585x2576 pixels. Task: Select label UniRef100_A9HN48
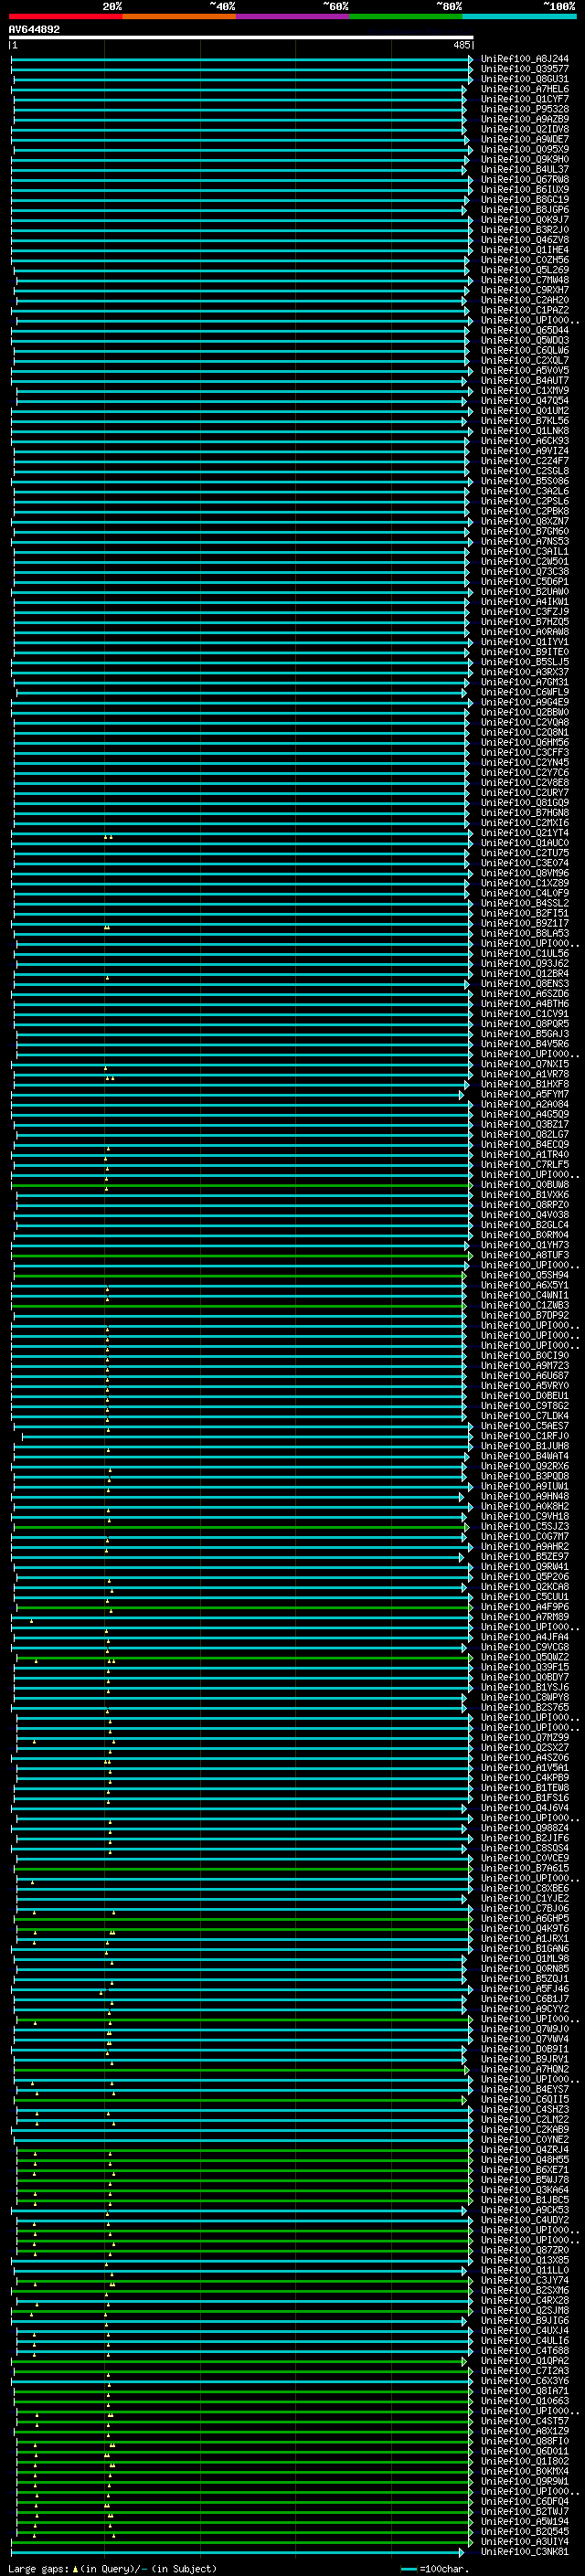pos(524,1496)
